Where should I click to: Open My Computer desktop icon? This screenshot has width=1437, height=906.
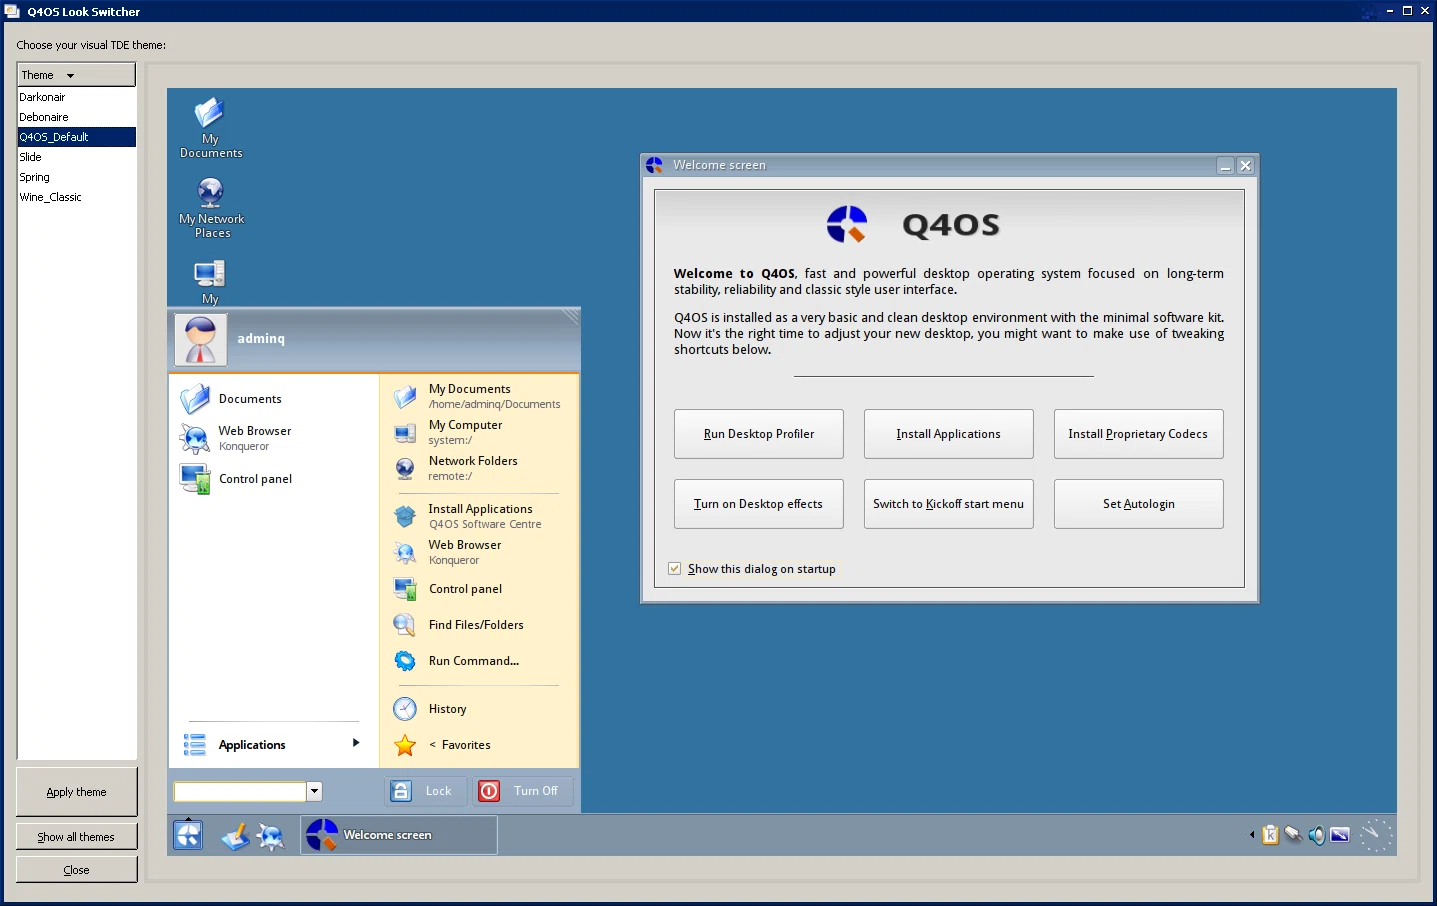tap(210, 281)
